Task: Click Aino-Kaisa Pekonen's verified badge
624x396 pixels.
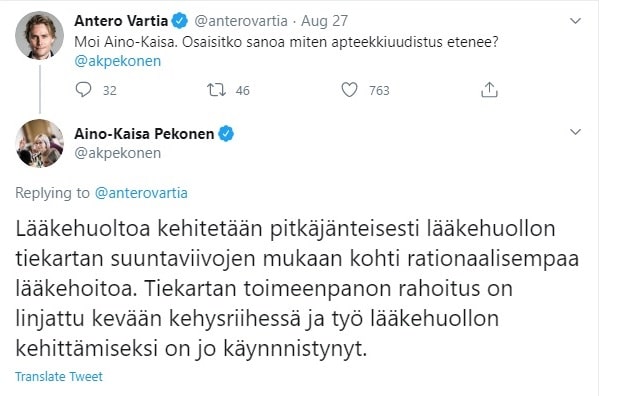Action: coord(226,134)
